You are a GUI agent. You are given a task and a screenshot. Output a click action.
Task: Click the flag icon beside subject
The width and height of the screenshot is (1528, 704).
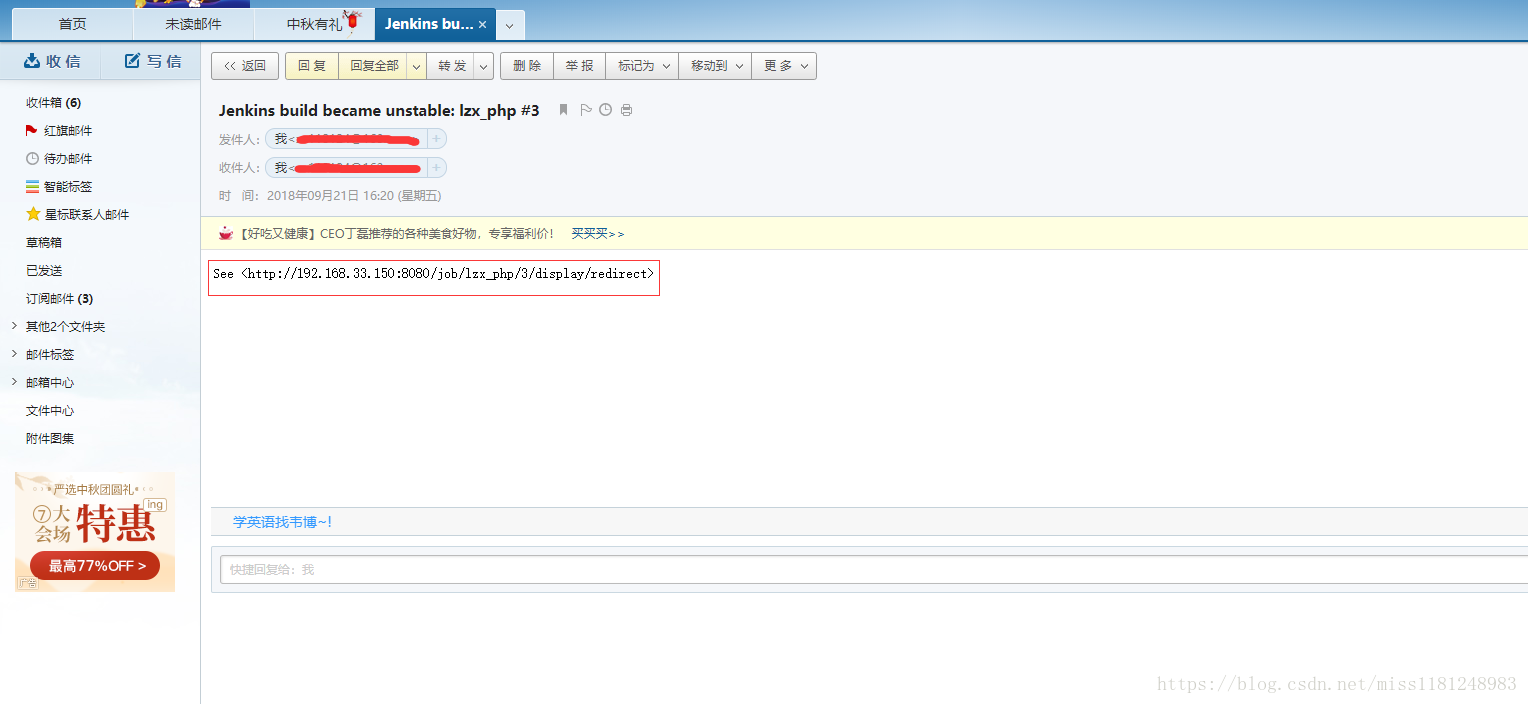tap(586, 110)
